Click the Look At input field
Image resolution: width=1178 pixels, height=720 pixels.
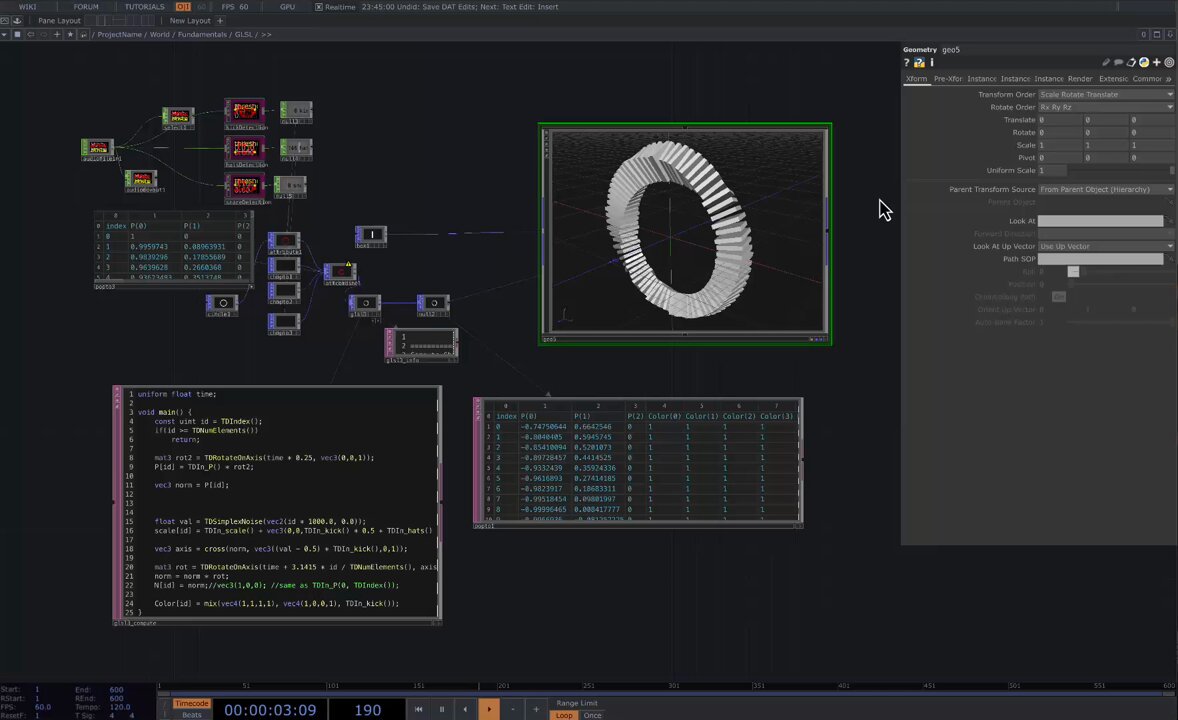[1101, 221]
